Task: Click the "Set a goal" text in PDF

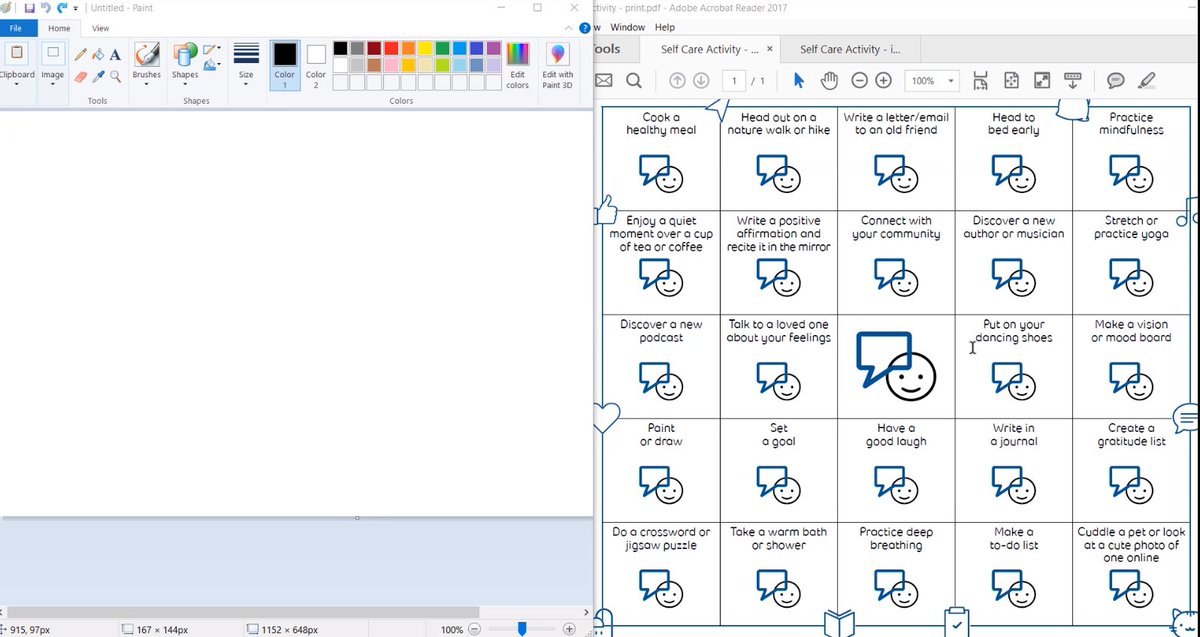Action: [778, 435]
